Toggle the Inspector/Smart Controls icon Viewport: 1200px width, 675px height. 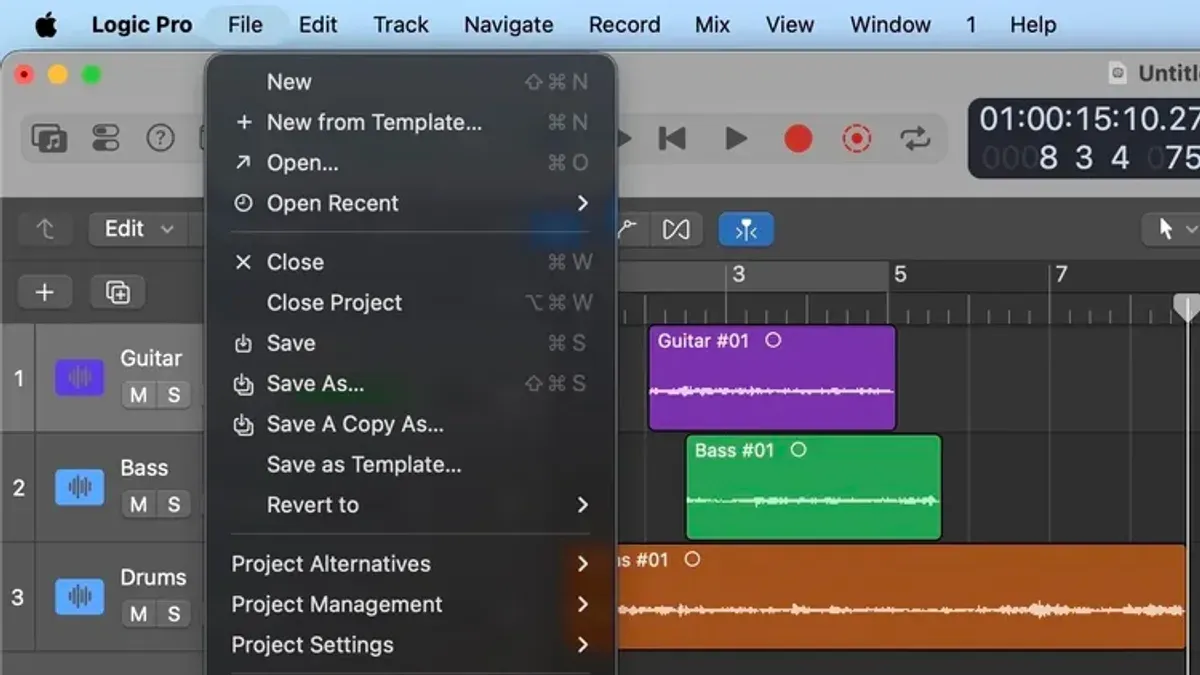[105, 138]
